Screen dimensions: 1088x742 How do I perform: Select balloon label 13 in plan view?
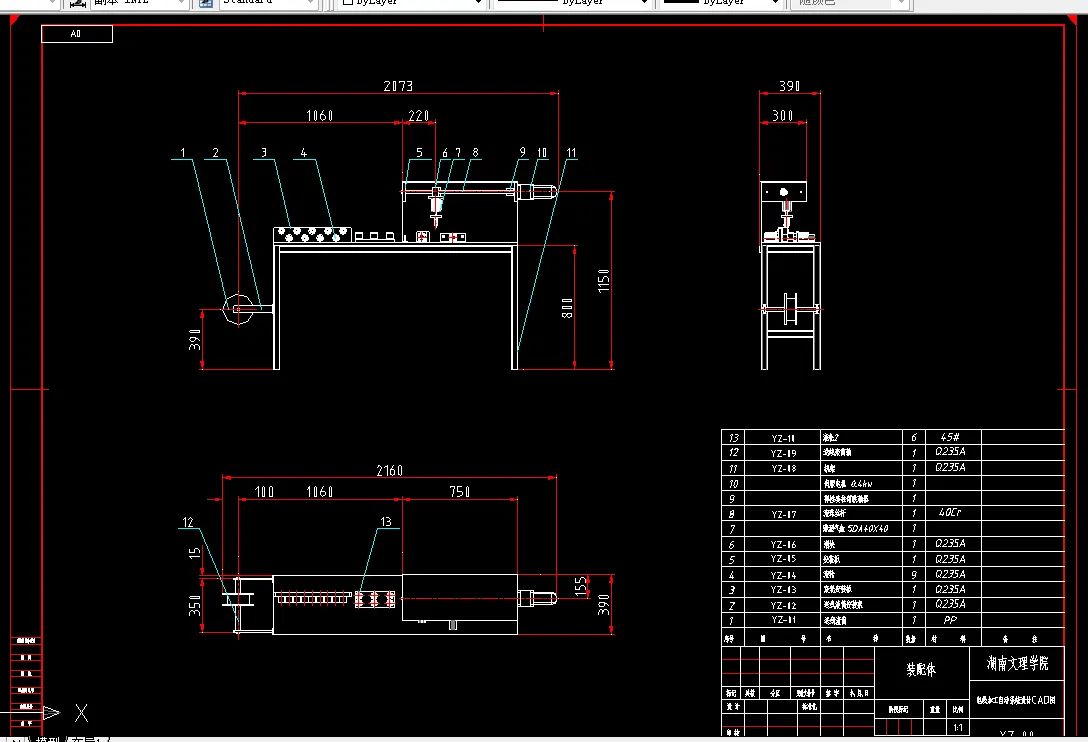pyautogui.click(x=386, y=522)
